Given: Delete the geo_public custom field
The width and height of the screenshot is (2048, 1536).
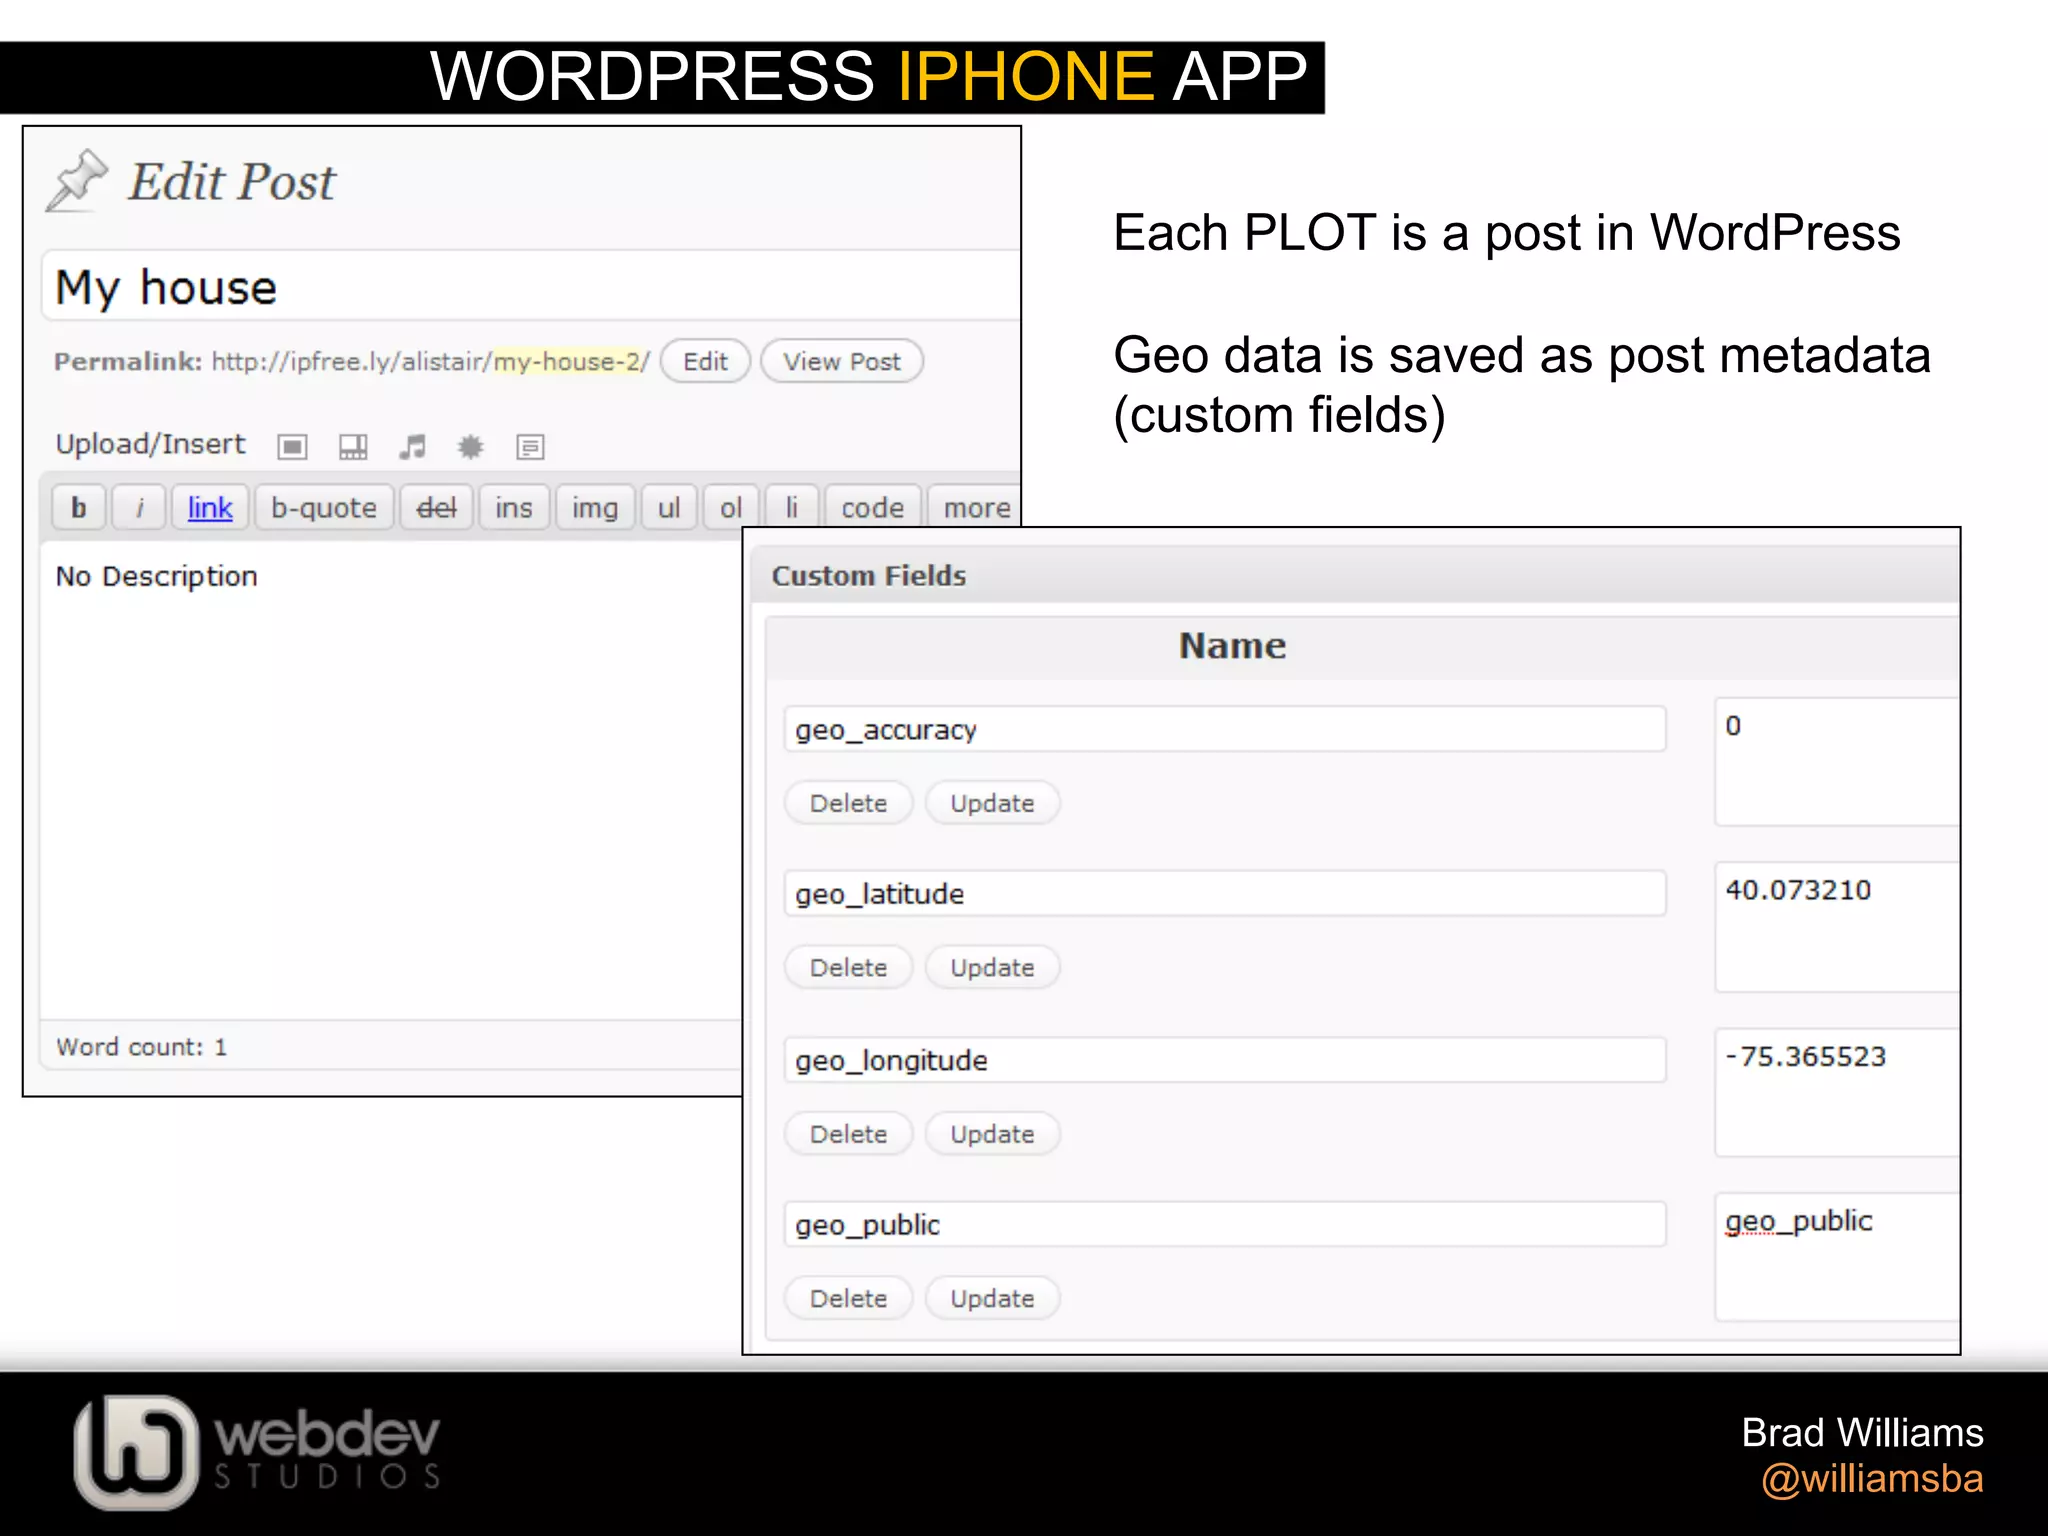Looking at the screenshot, I should pyautogui.click(x=849, y=1298).
